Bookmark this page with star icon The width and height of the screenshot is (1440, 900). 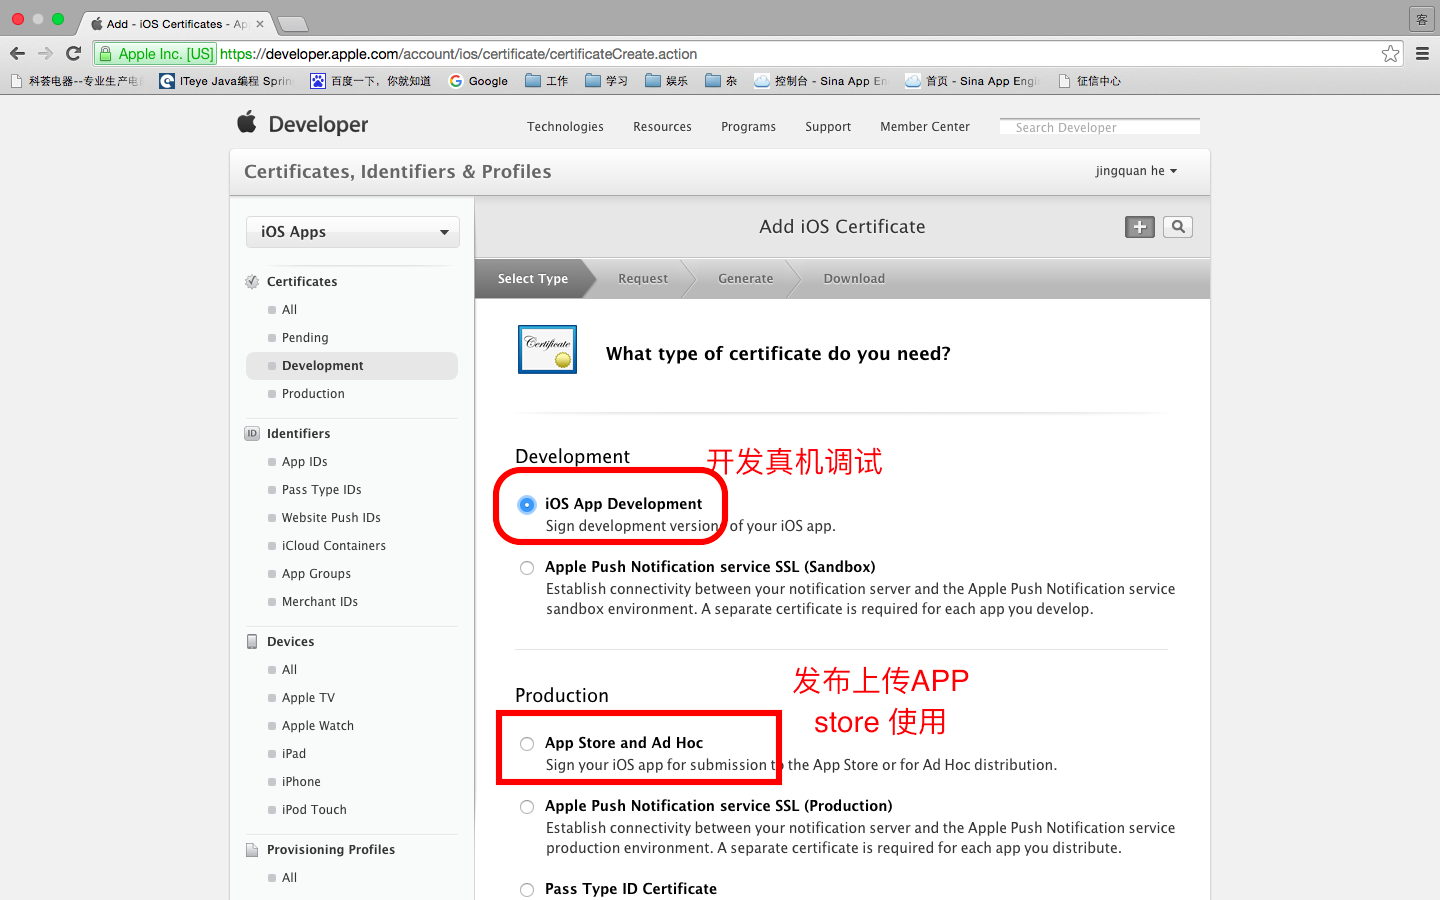[1390, 54]
